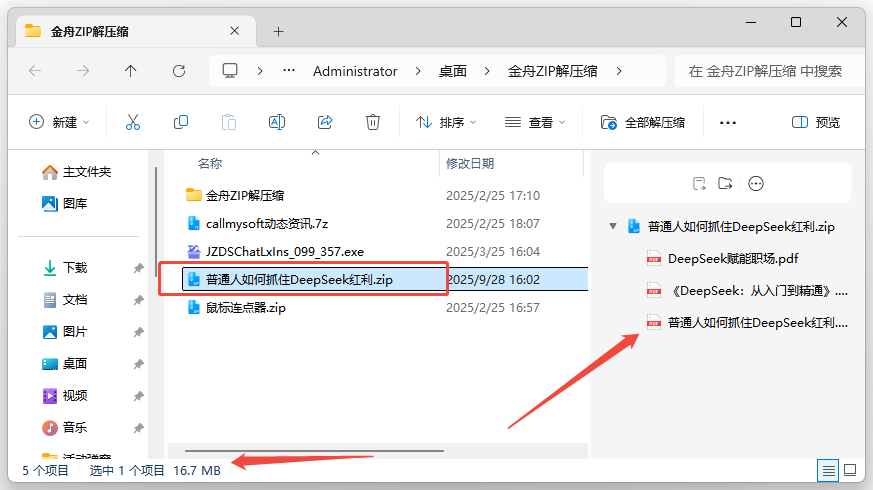Click the sidebar vertical scrollbar
873x490 pixels.
156,223
